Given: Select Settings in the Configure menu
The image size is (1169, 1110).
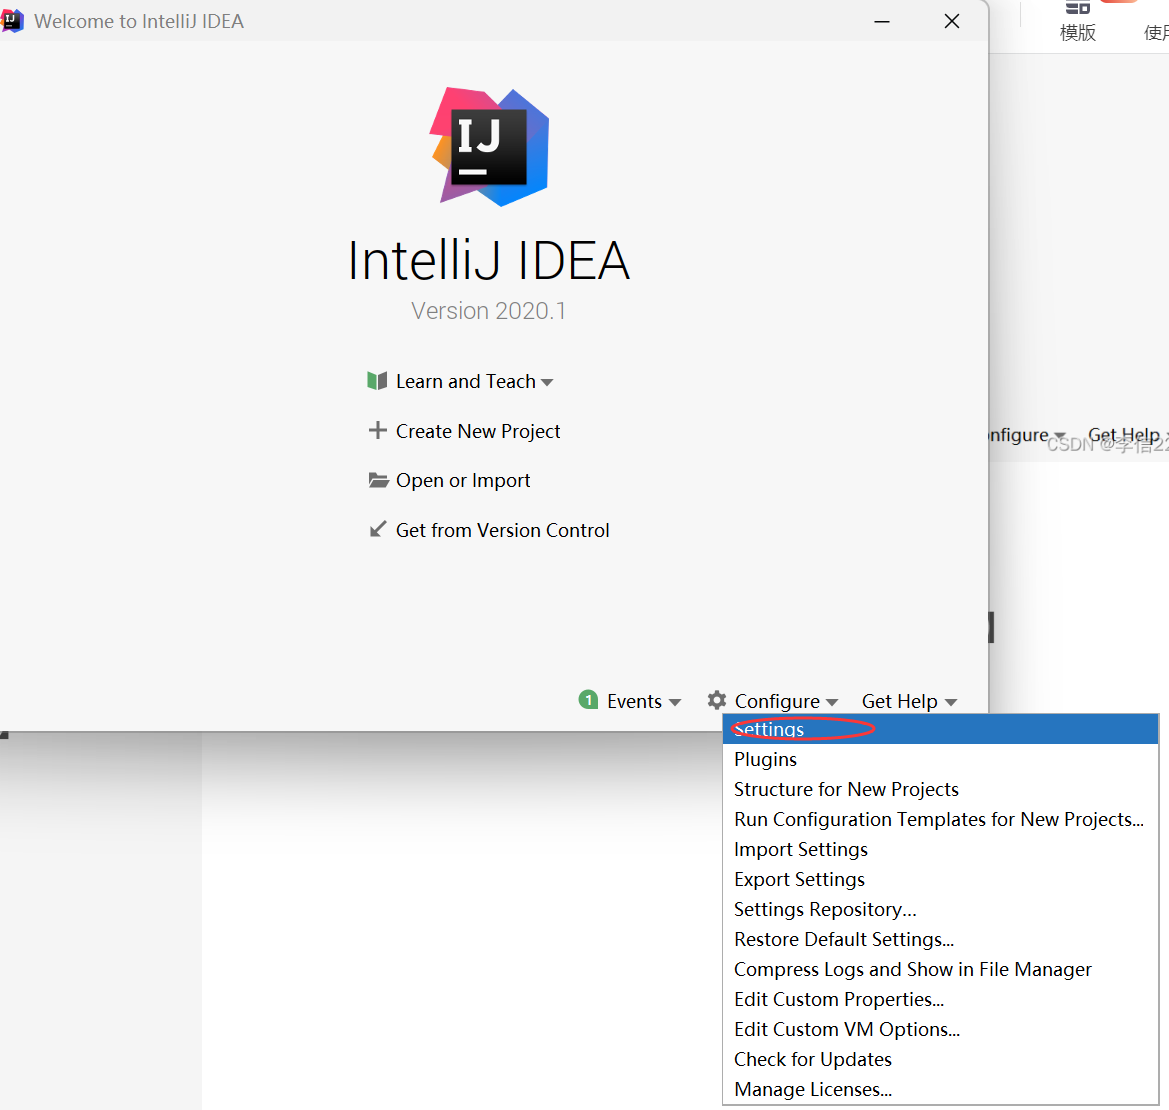Looking at the screenshot, I should (940, 729).
